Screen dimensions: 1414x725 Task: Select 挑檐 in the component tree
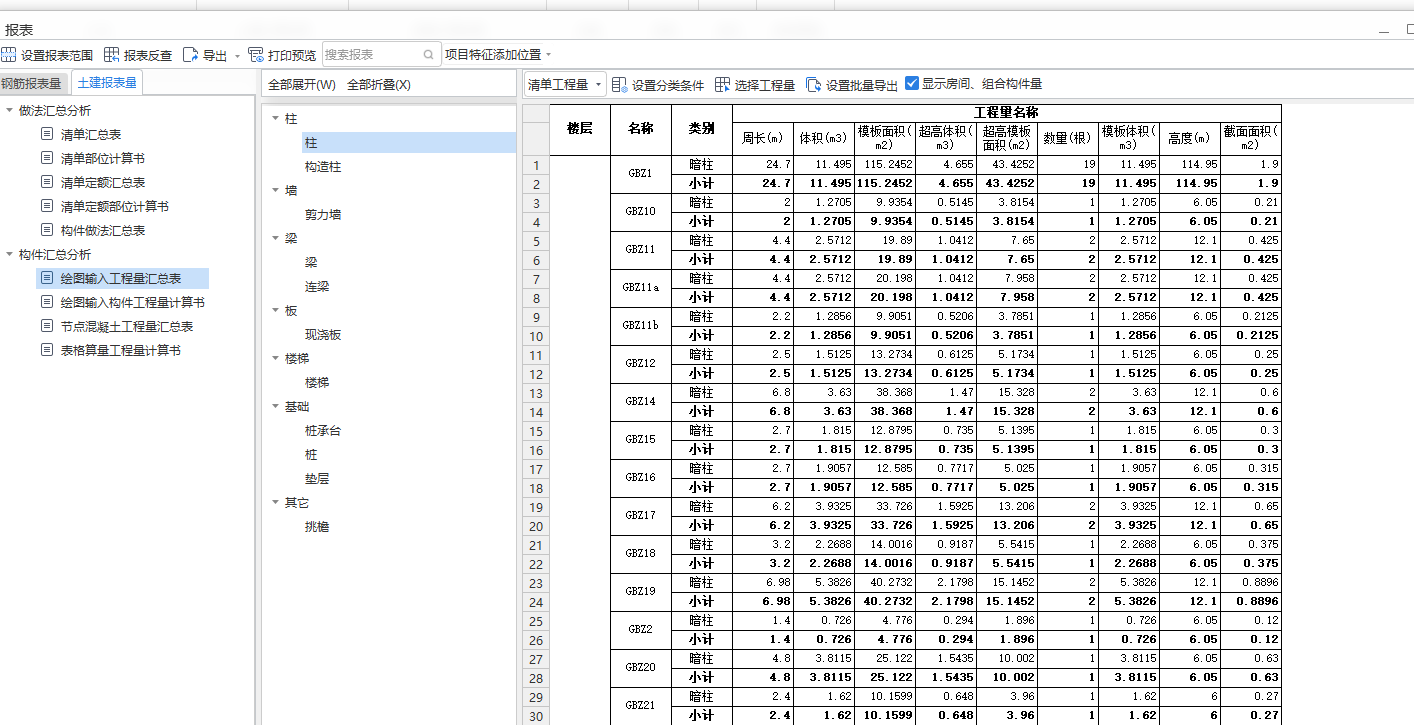(x=317, y=526)
